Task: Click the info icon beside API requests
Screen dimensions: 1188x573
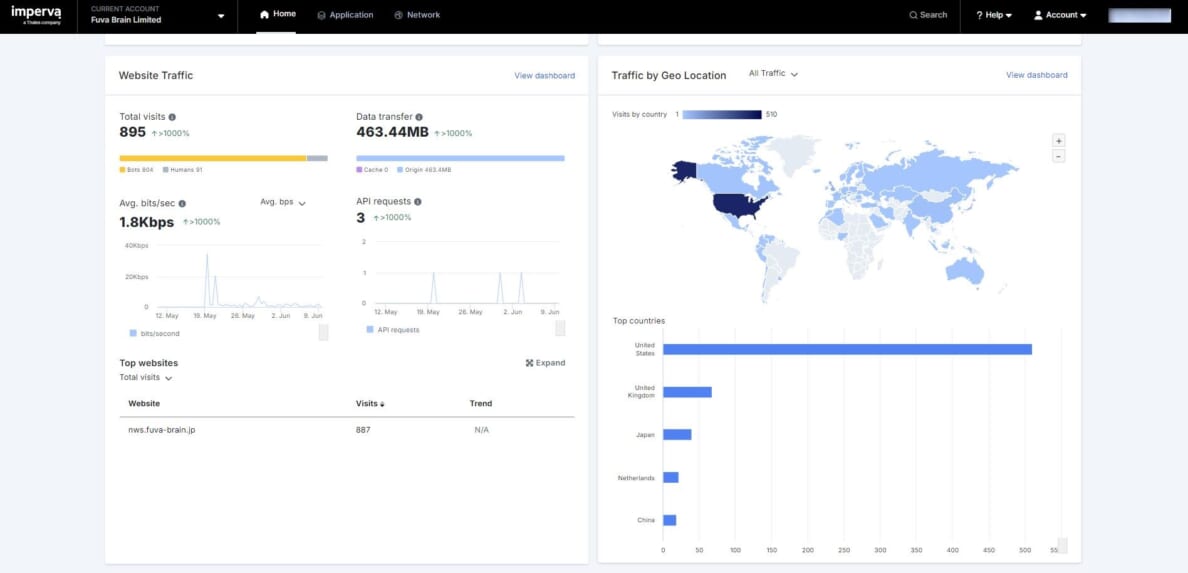Action: point(417,202)
